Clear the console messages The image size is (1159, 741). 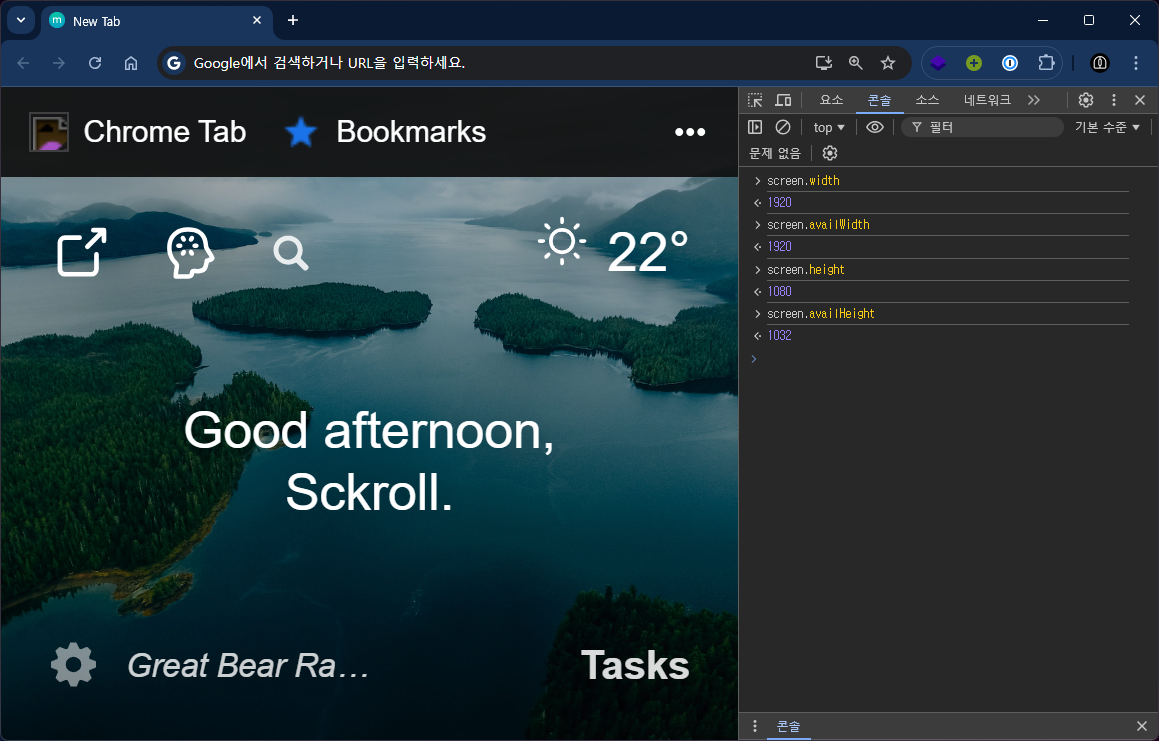pyautogui.click(x=783, y=127)
